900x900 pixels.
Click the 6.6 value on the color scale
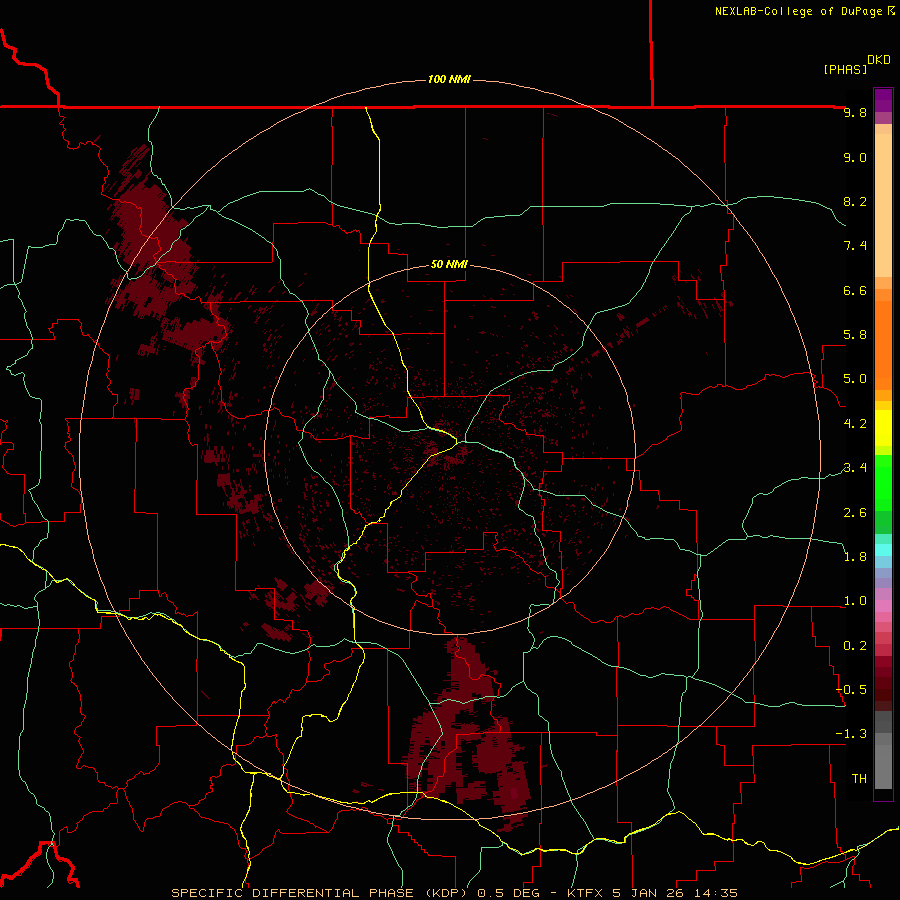[x=855, y=290]
